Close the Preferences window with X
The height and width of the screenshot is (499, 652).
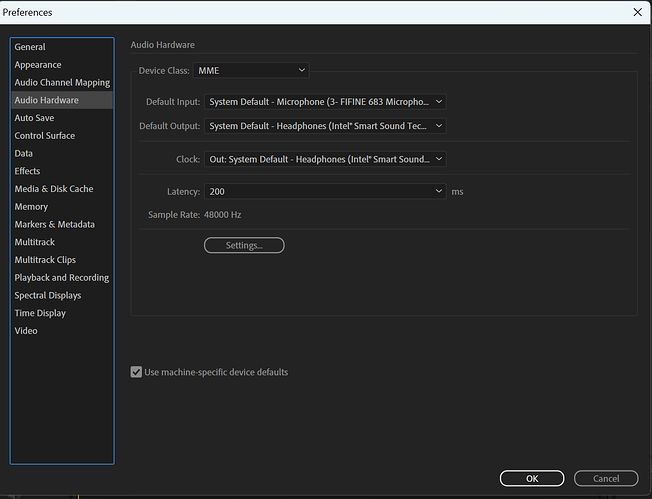637,12
